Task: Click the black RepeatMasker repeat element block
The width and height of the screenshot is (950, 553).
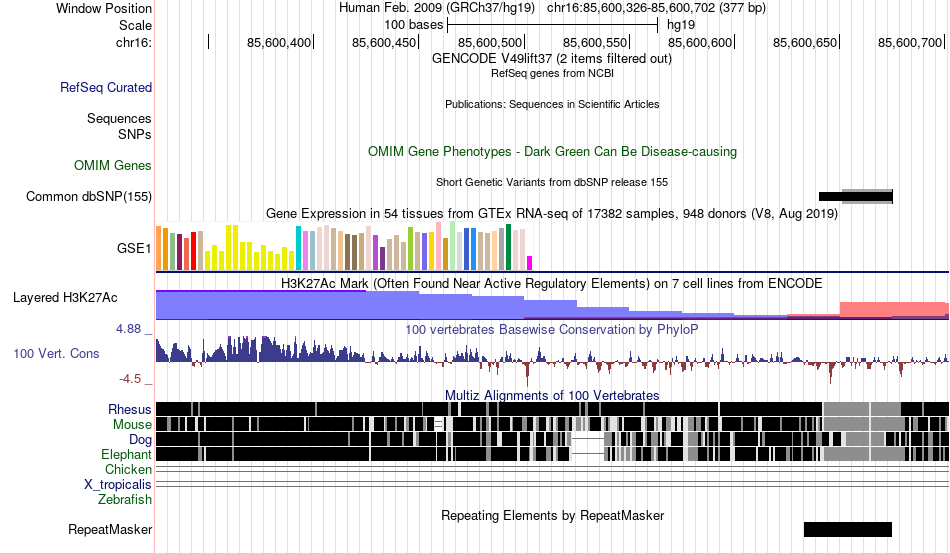Action: coord(848,529)
